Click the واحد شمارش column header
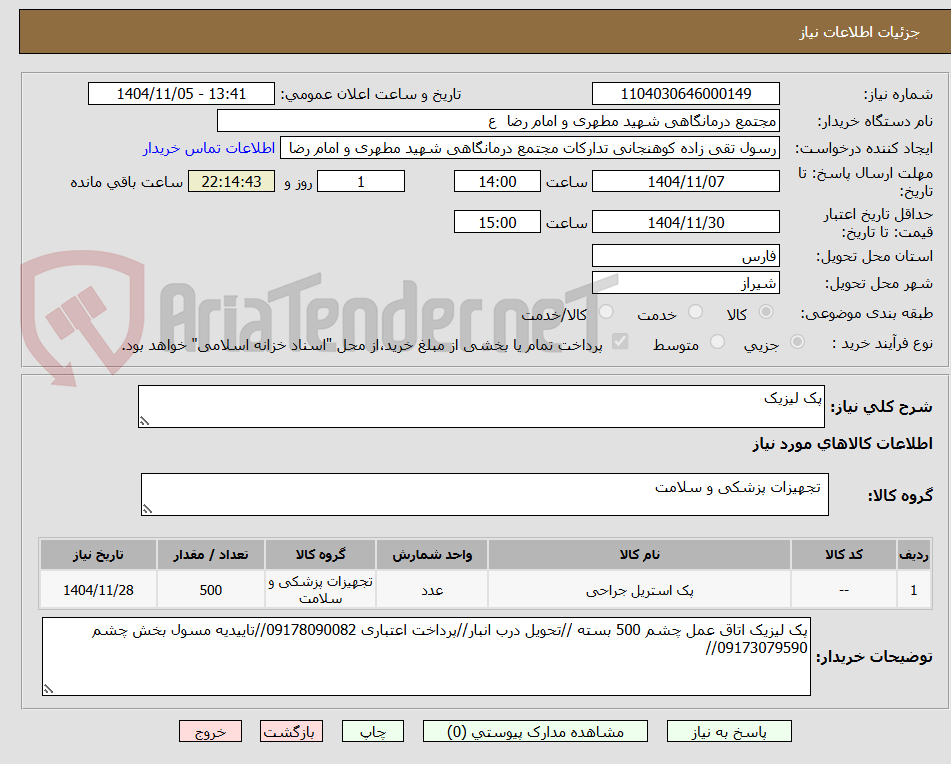Screen dimensions: 951x764 (432, 555)
